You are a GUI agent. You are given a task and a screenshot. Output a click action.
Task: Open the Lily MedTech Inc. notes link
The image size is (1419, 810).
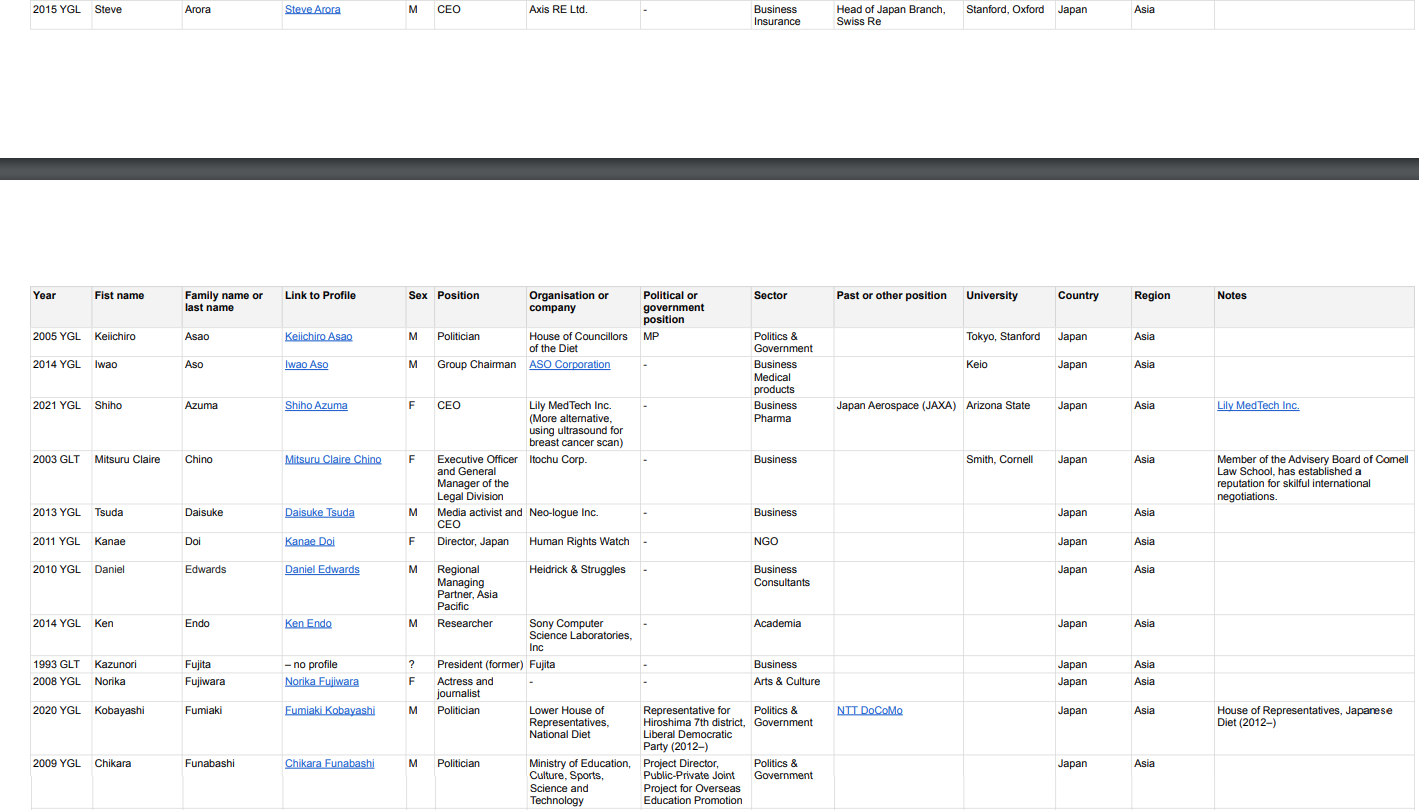point(1258,405)
